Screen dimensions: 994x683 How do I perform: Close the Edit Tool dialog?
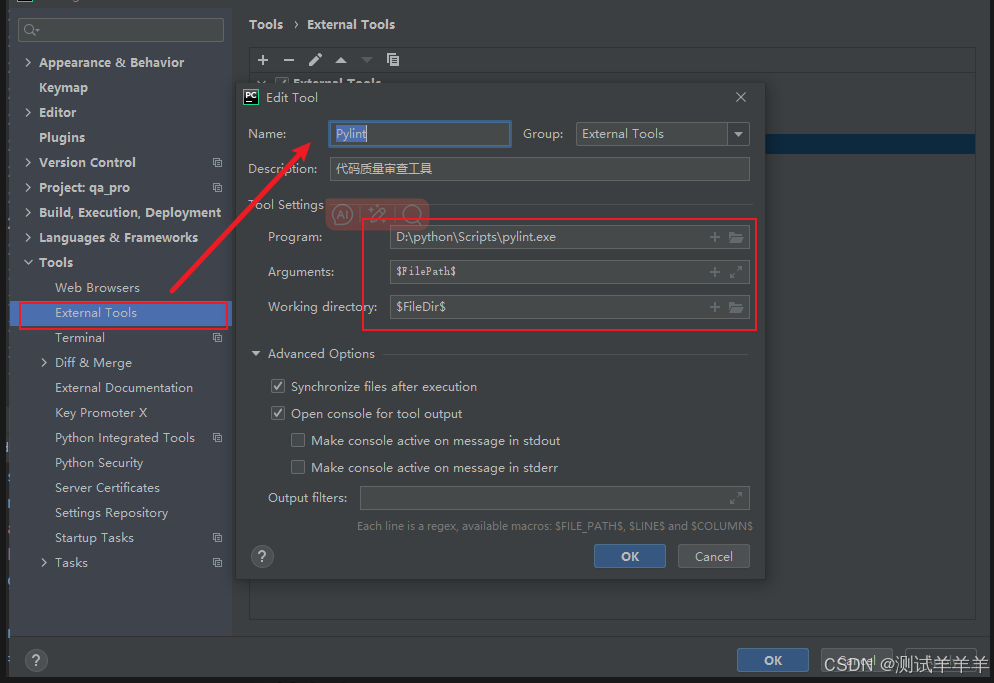pyautogui.click(x=740, y=97)
